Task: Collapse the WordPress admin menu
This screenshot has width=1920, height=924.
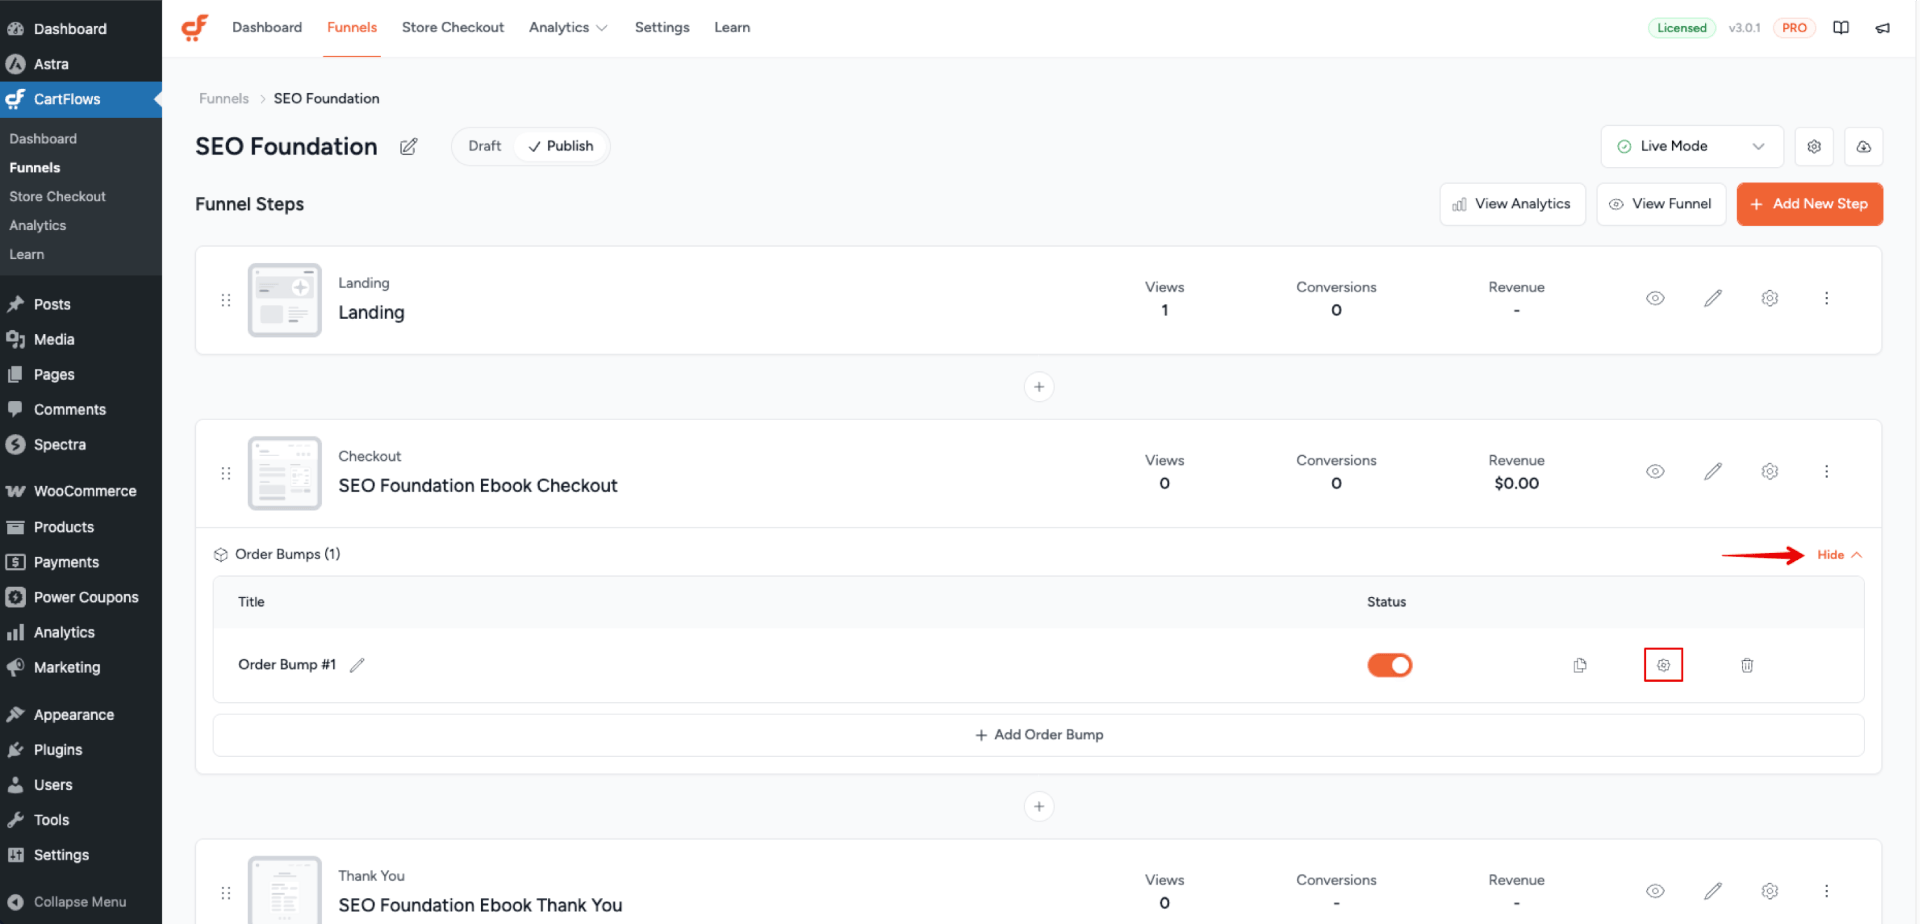Action: tap(80, 901)
